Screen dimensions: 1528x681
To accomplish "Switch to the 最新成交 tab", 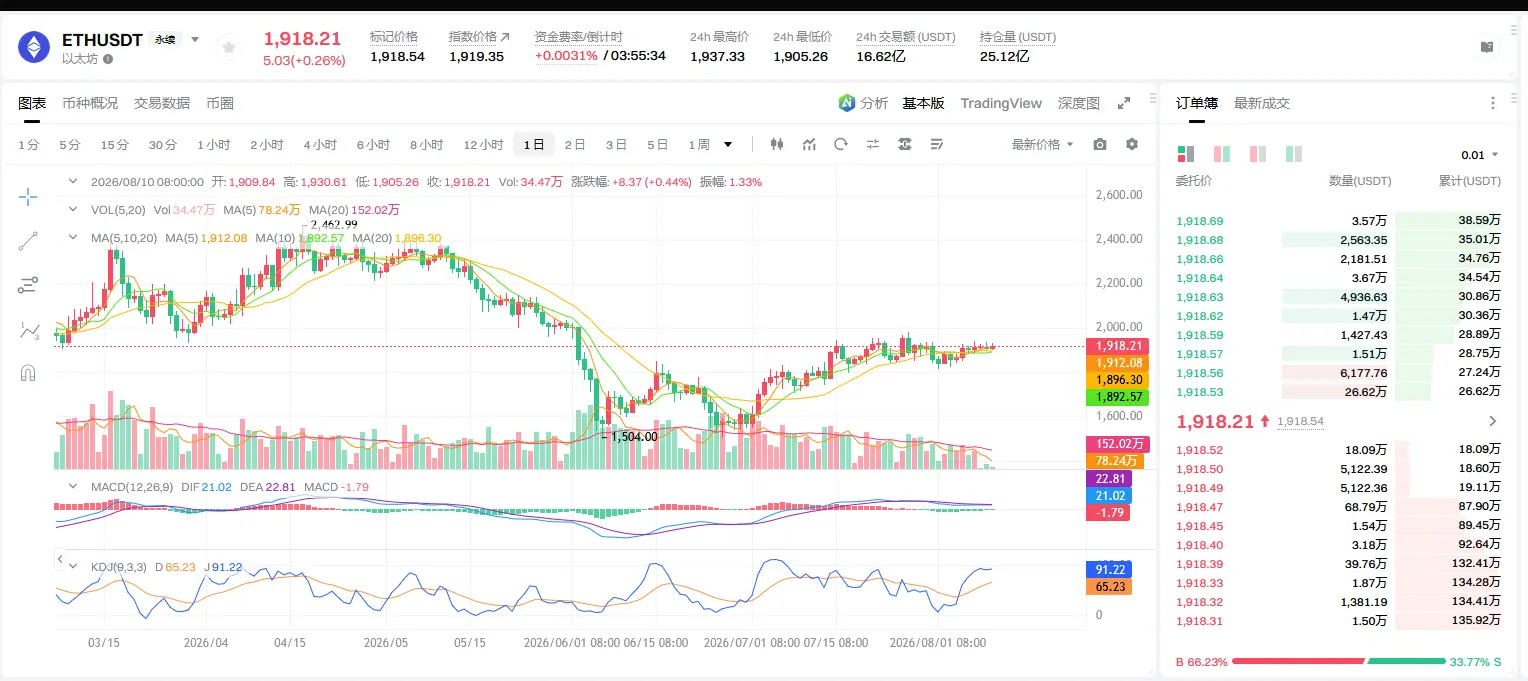I will pos(1262,103).
